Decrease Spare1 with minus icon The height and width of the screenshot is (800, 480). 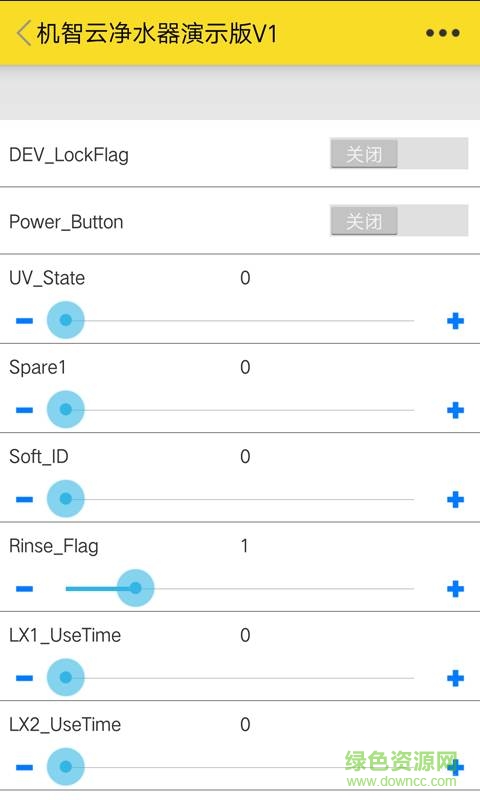tap(24, 410)
